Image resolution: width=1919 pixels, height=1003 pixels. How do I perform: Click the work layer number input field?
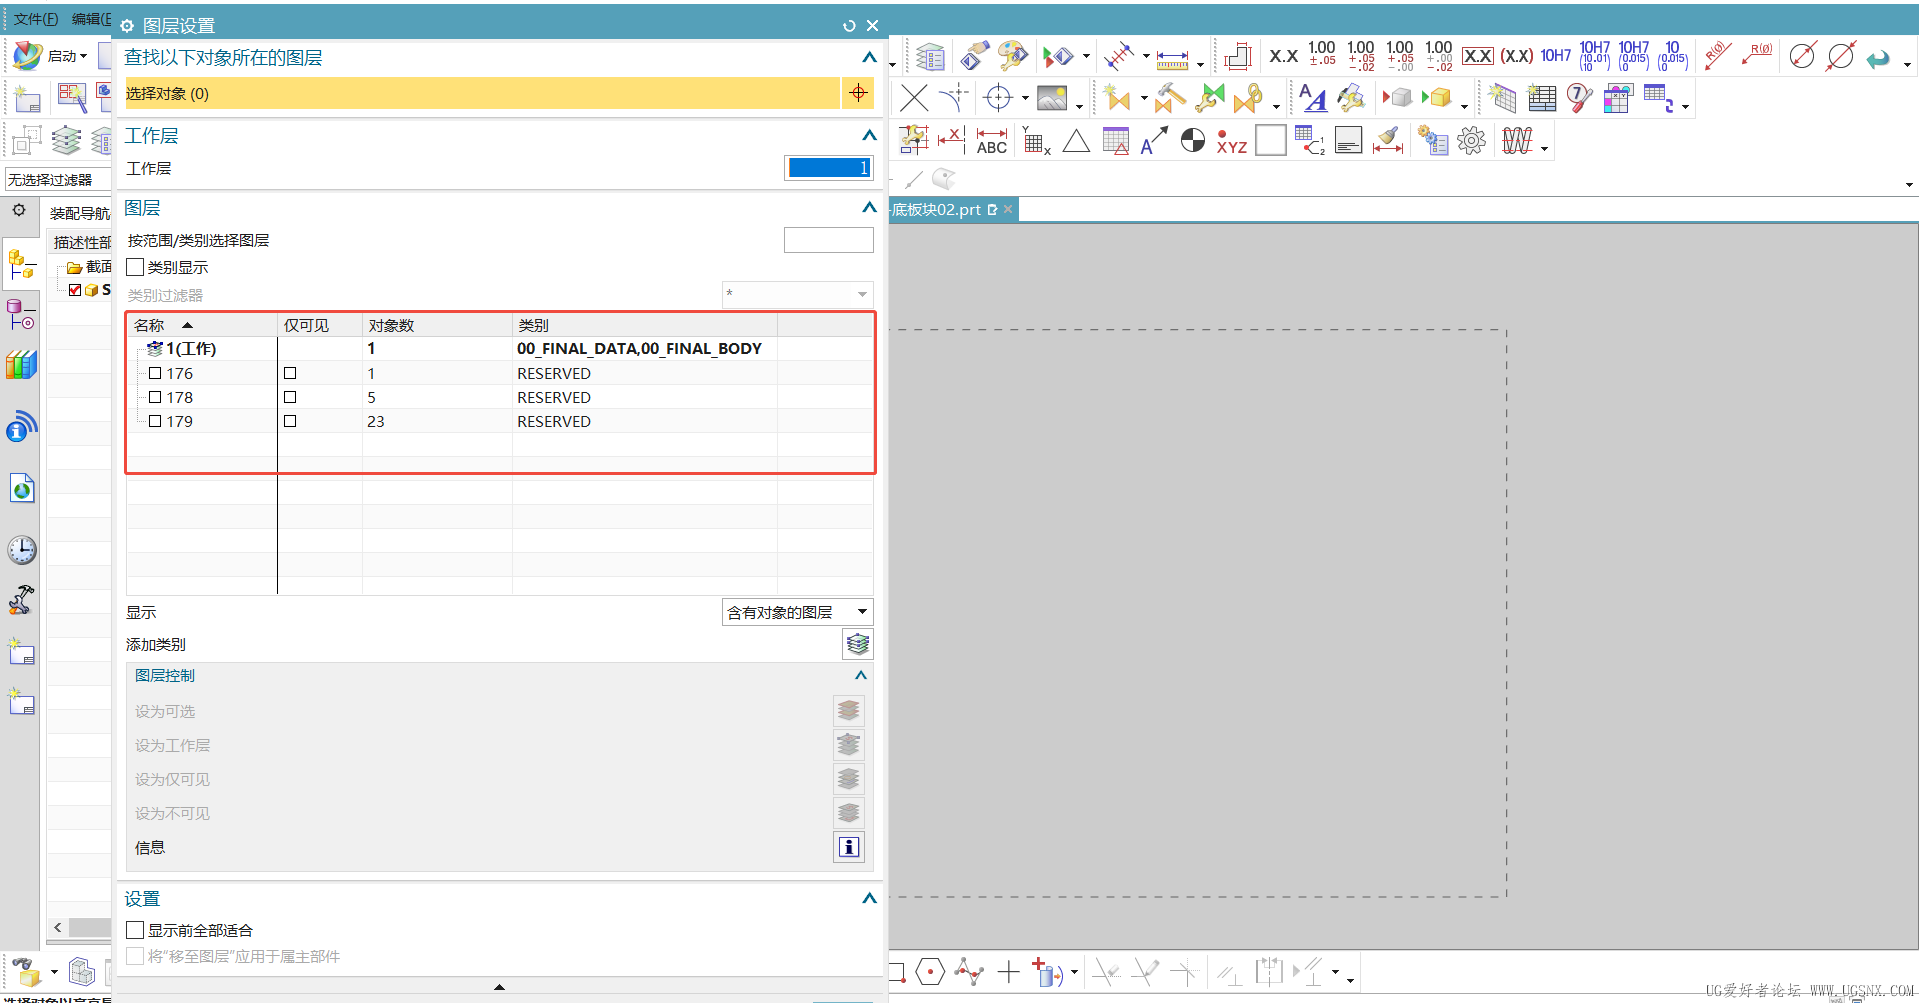pyautogui.click(x=829, y=168)
